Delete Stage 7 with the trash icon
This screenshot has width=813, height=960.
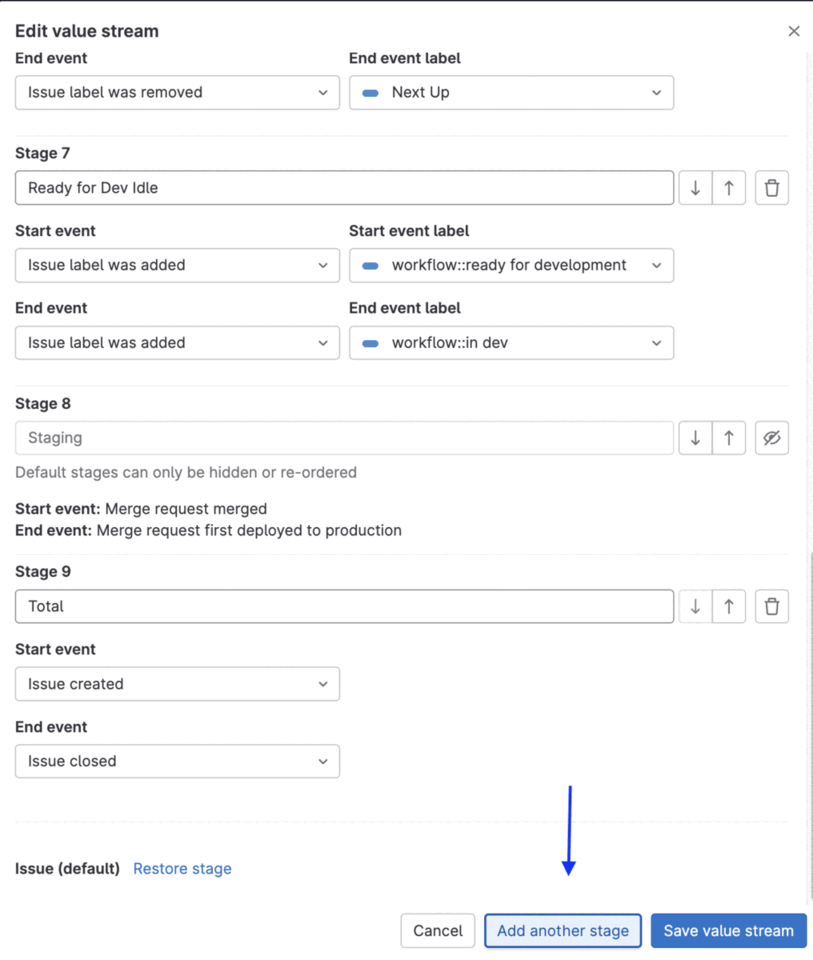click(771, 187)
